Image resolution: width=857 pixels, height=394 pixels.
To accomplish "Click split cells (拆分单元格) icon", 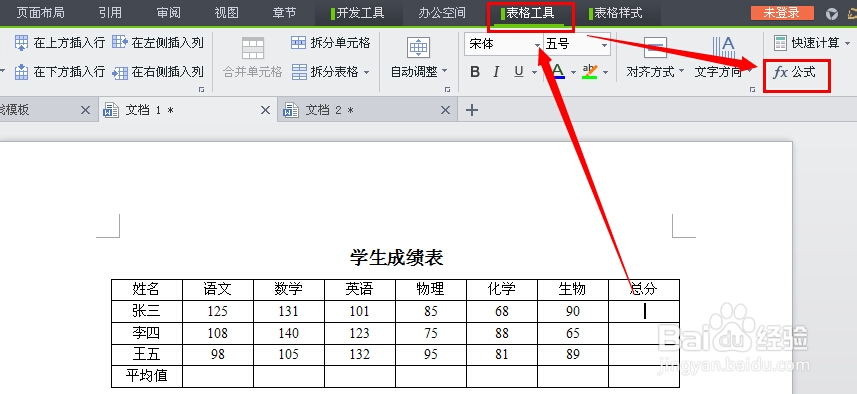I will [x=298, y=43].
